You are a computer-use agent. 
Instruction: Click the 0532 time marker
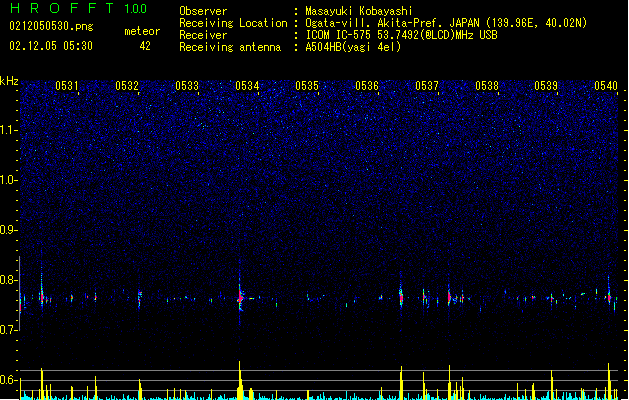pos(127,86)
